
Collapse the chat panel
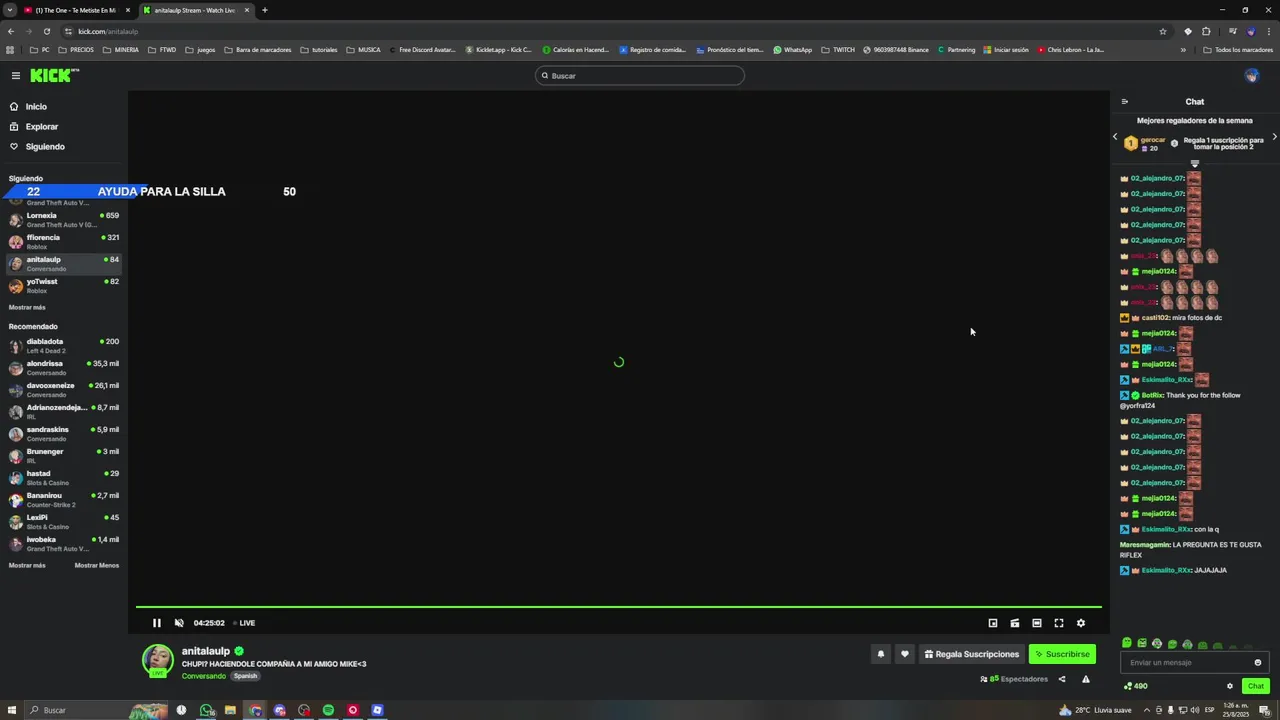point(1124,101)
